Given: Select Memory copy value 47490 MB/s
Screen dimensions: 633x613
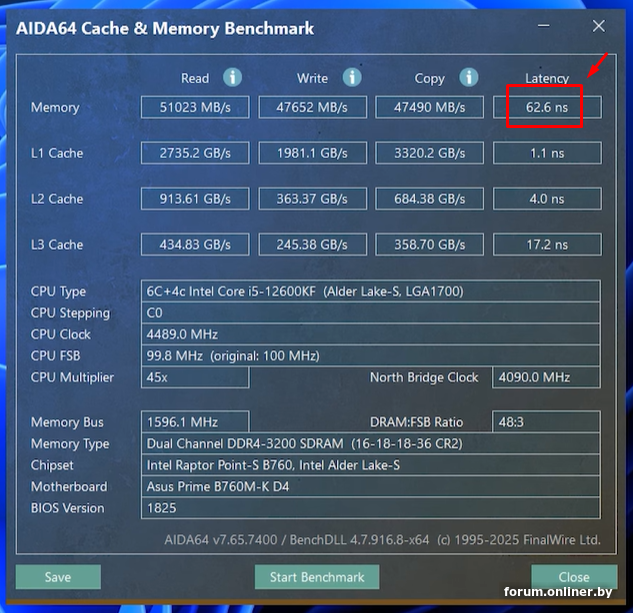Looking at the screenshot, I should click(x=430, y=107).
